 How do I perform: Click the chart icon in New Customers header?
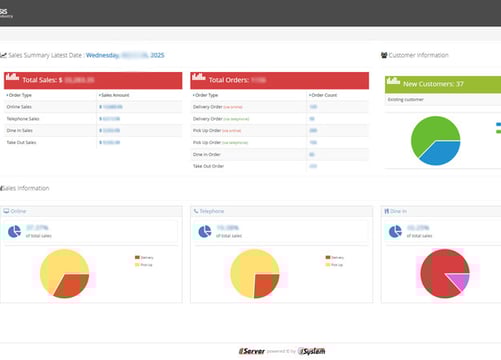[393, 80]
